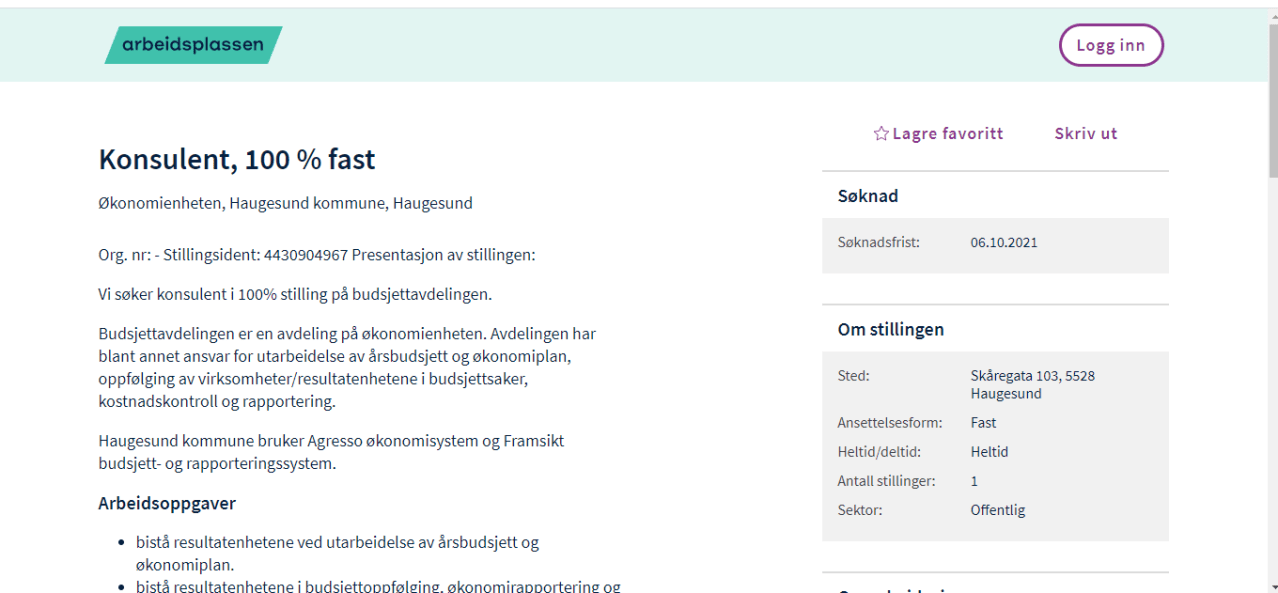Activate the Skriv ut print function

(1086, 133)
